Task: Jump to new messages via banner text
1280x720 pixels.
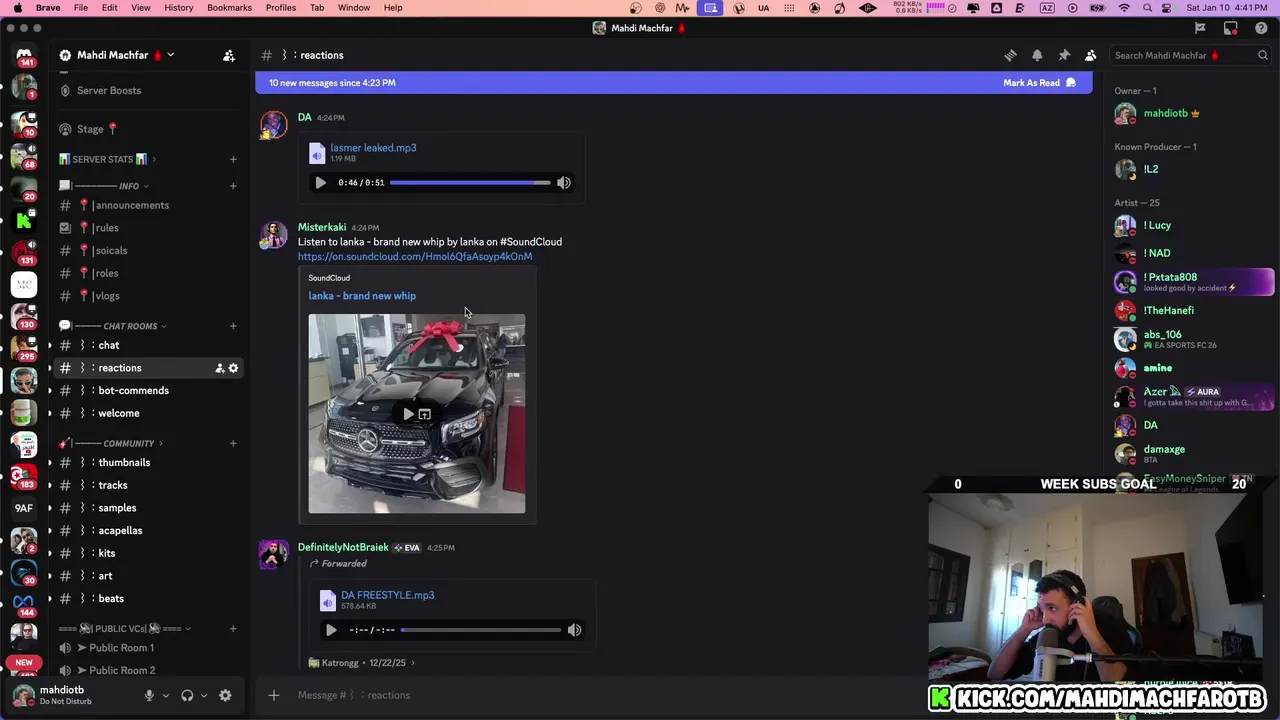Action: 332,83
